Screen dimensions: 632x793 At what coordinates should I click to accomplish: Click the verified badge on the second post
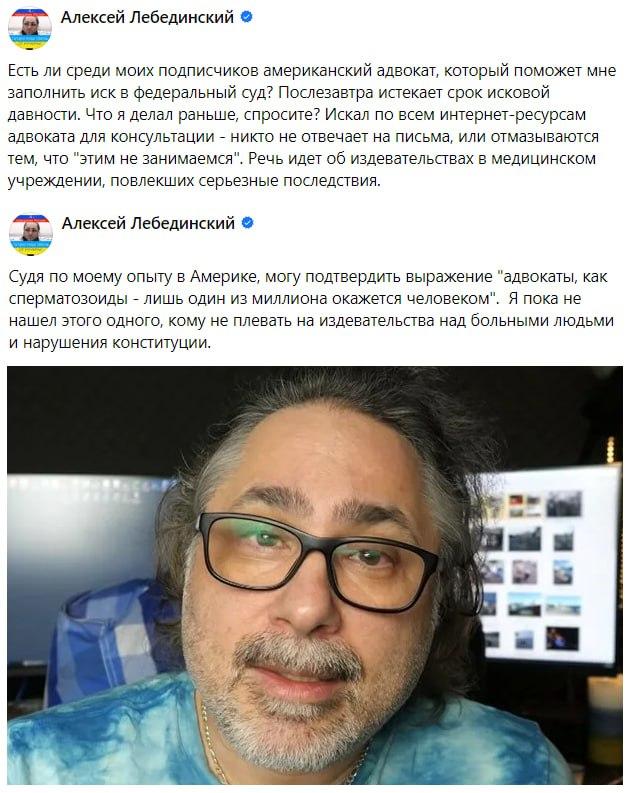click(x=247, y=223)
